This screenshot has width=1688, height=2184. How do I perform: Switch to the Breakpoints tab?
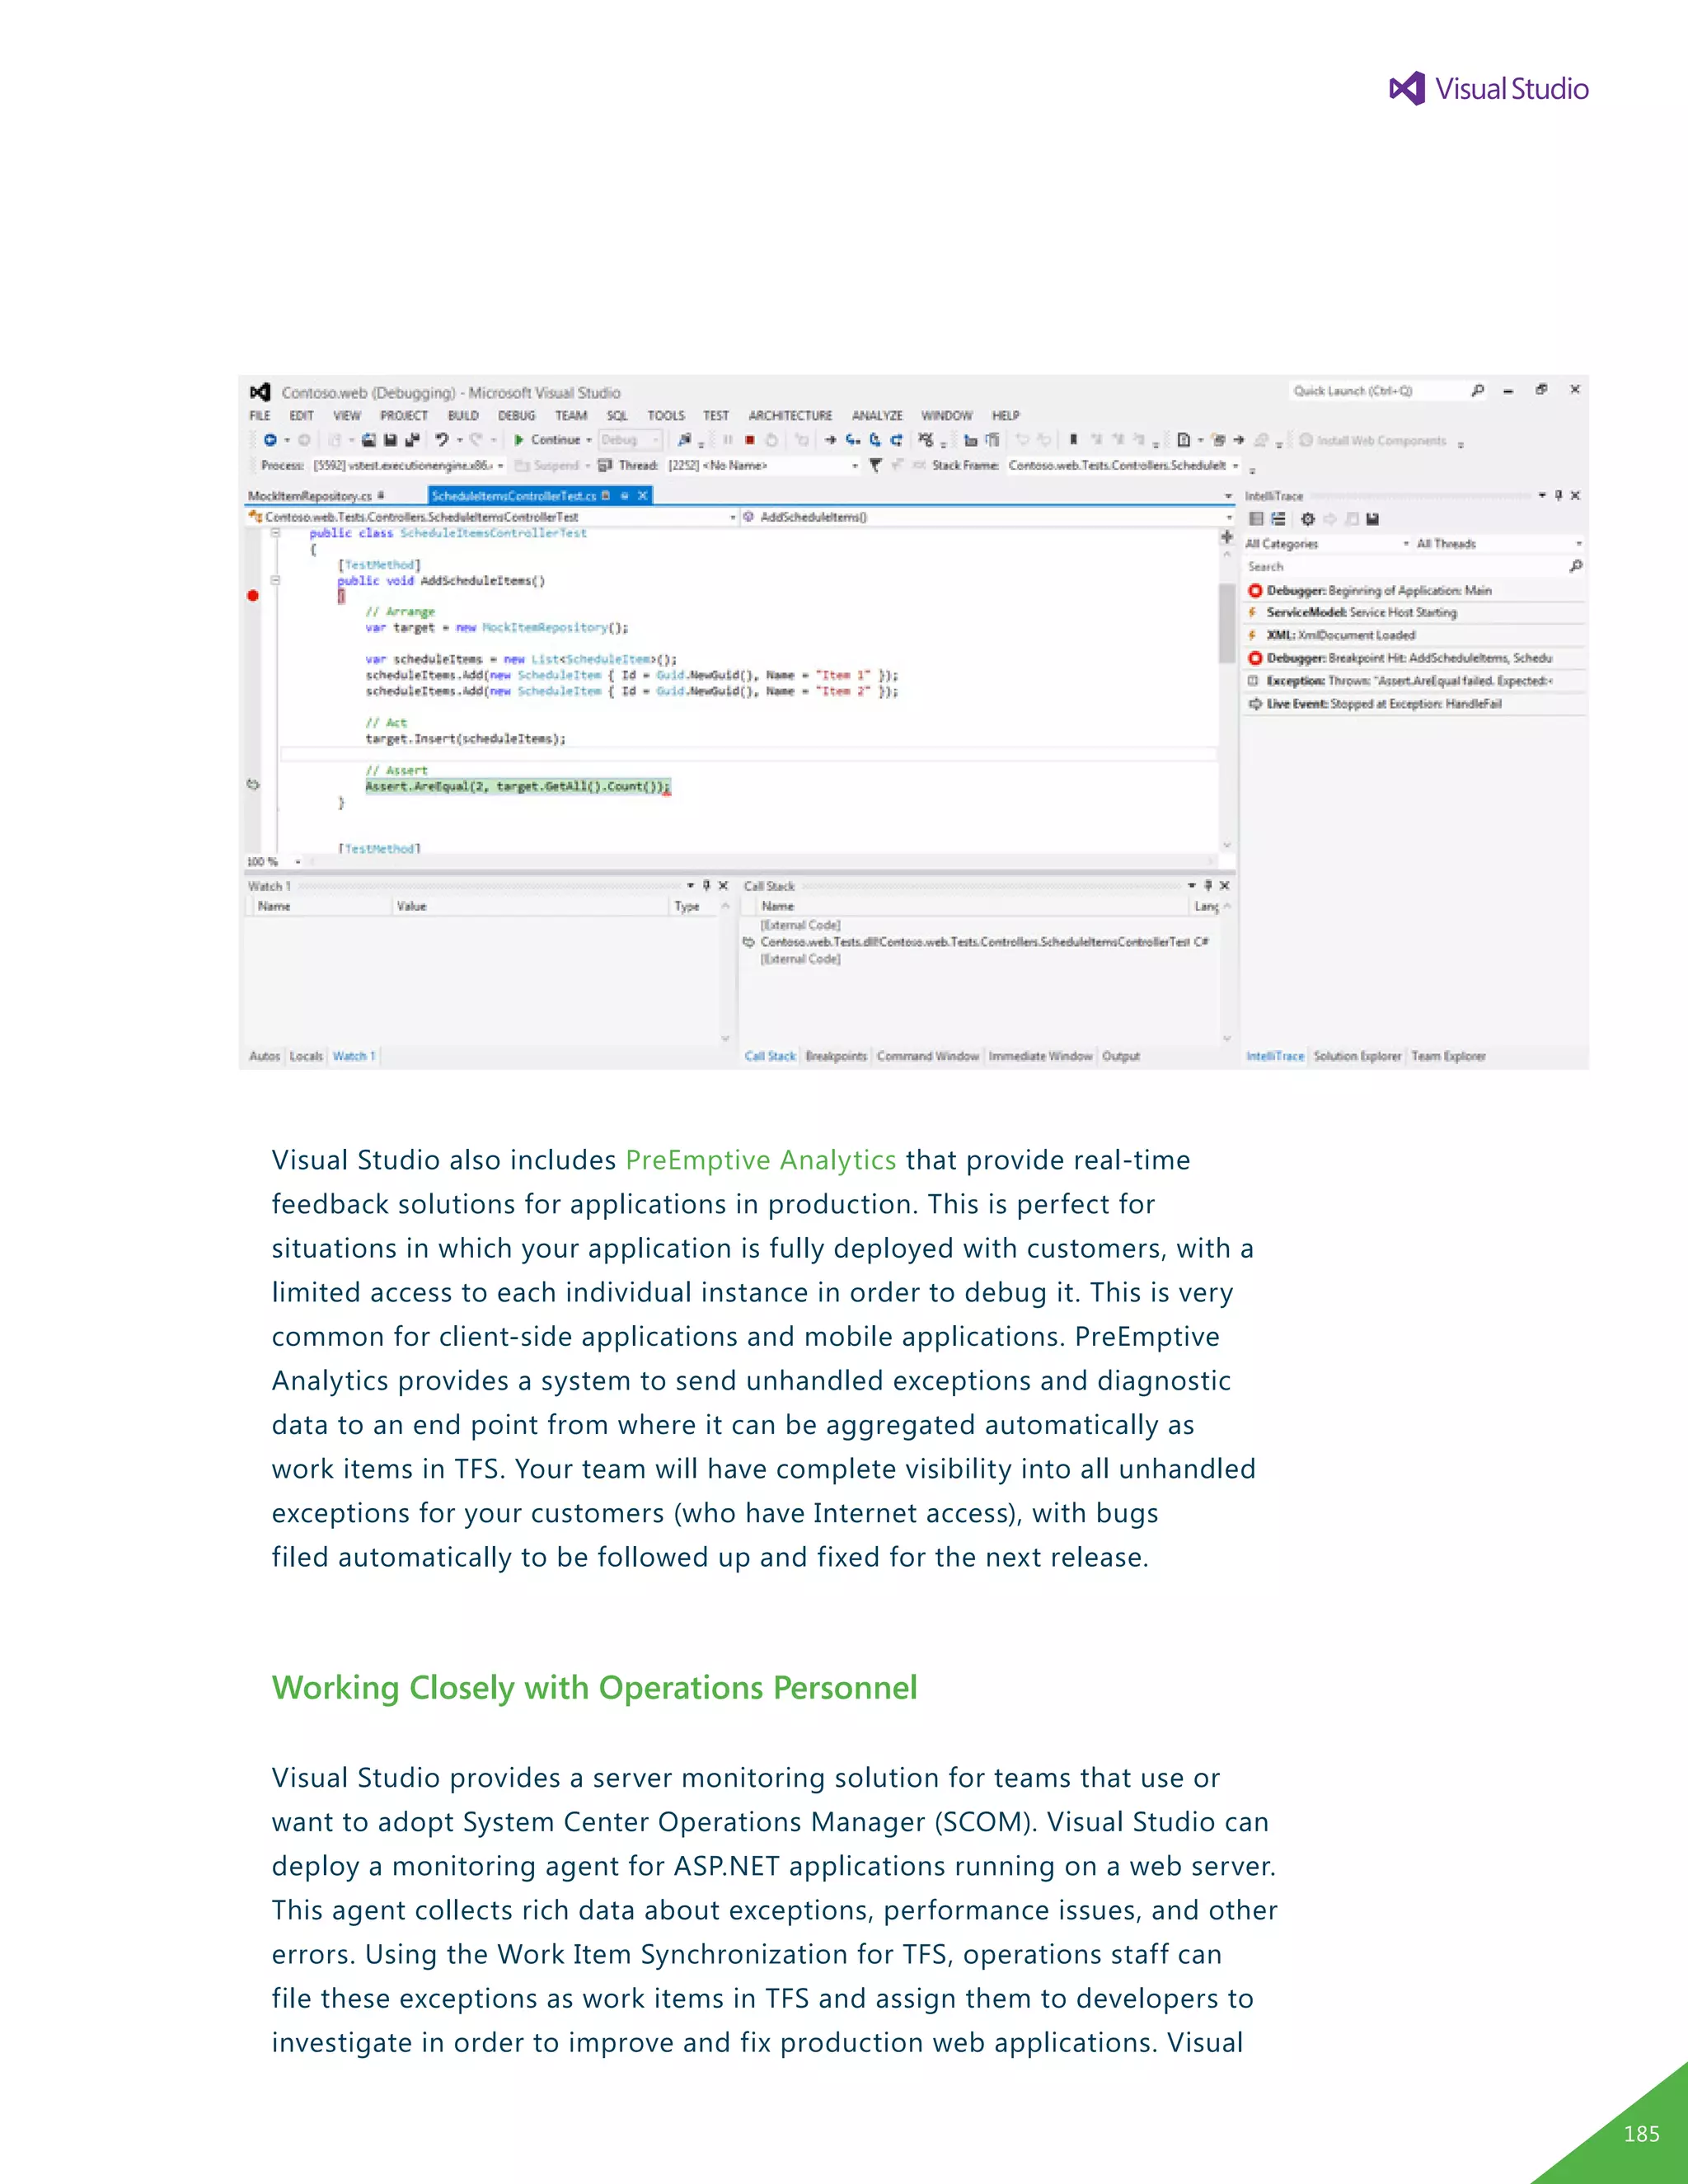pyautogui.click(x=836, y=1056)
